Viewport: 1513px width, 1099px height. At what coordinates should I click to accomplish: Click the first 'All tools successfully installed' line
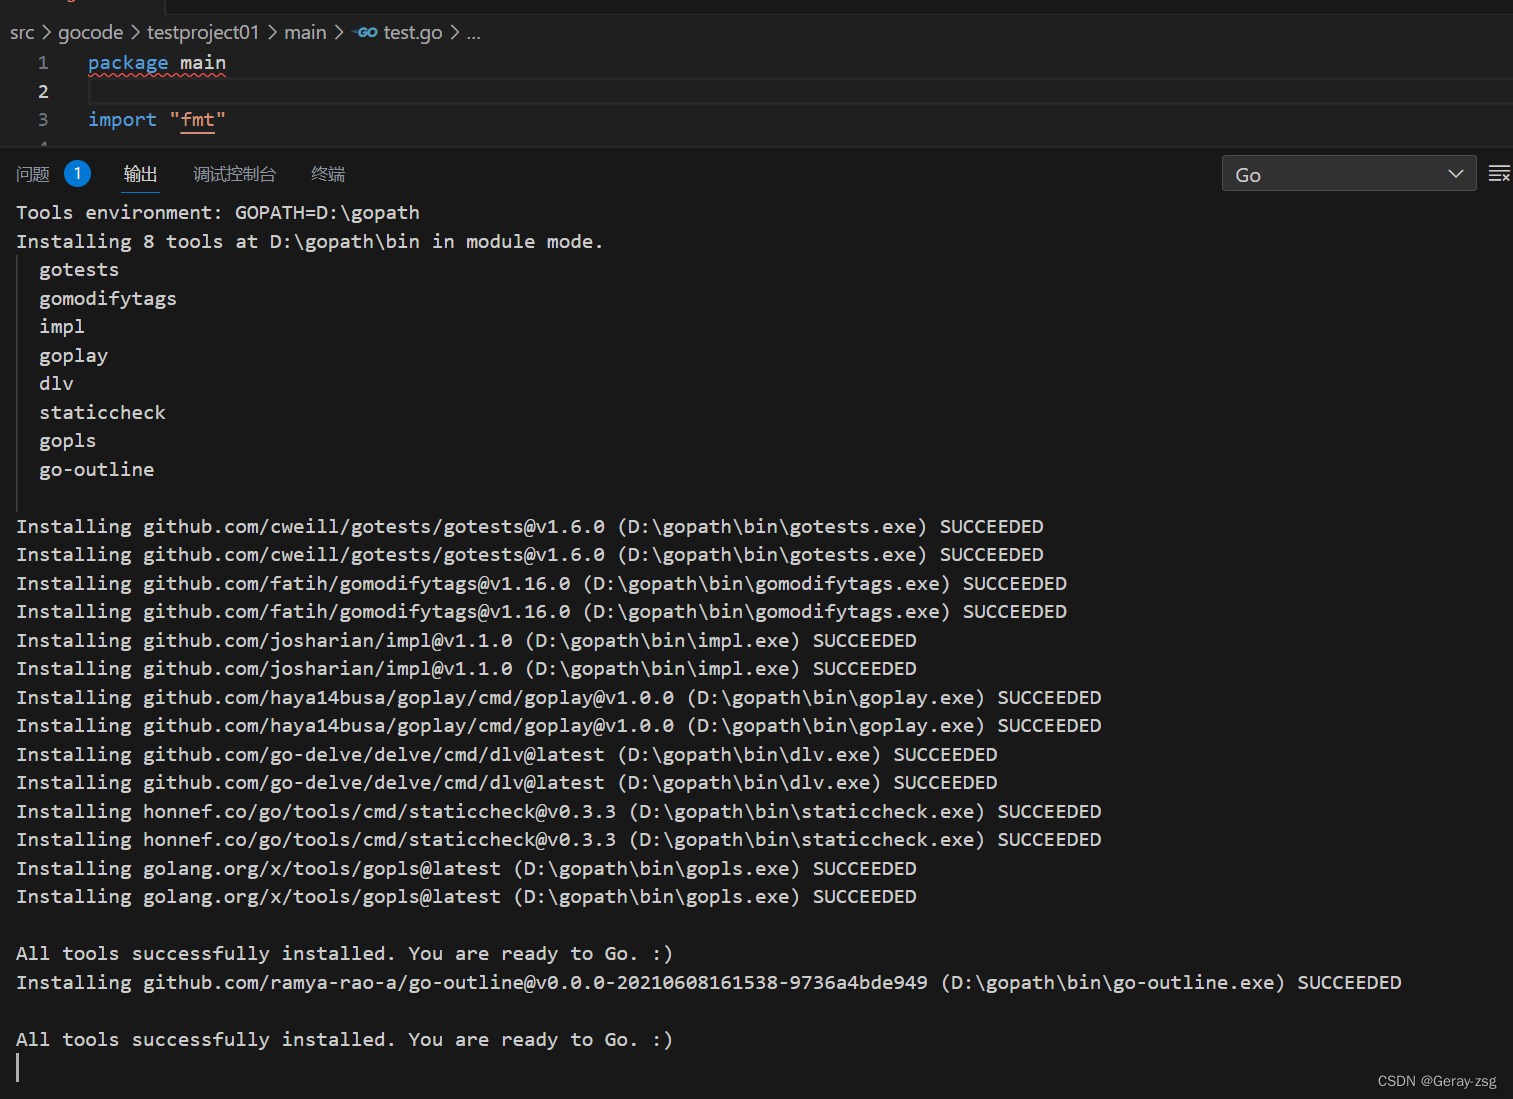(345, 954)
